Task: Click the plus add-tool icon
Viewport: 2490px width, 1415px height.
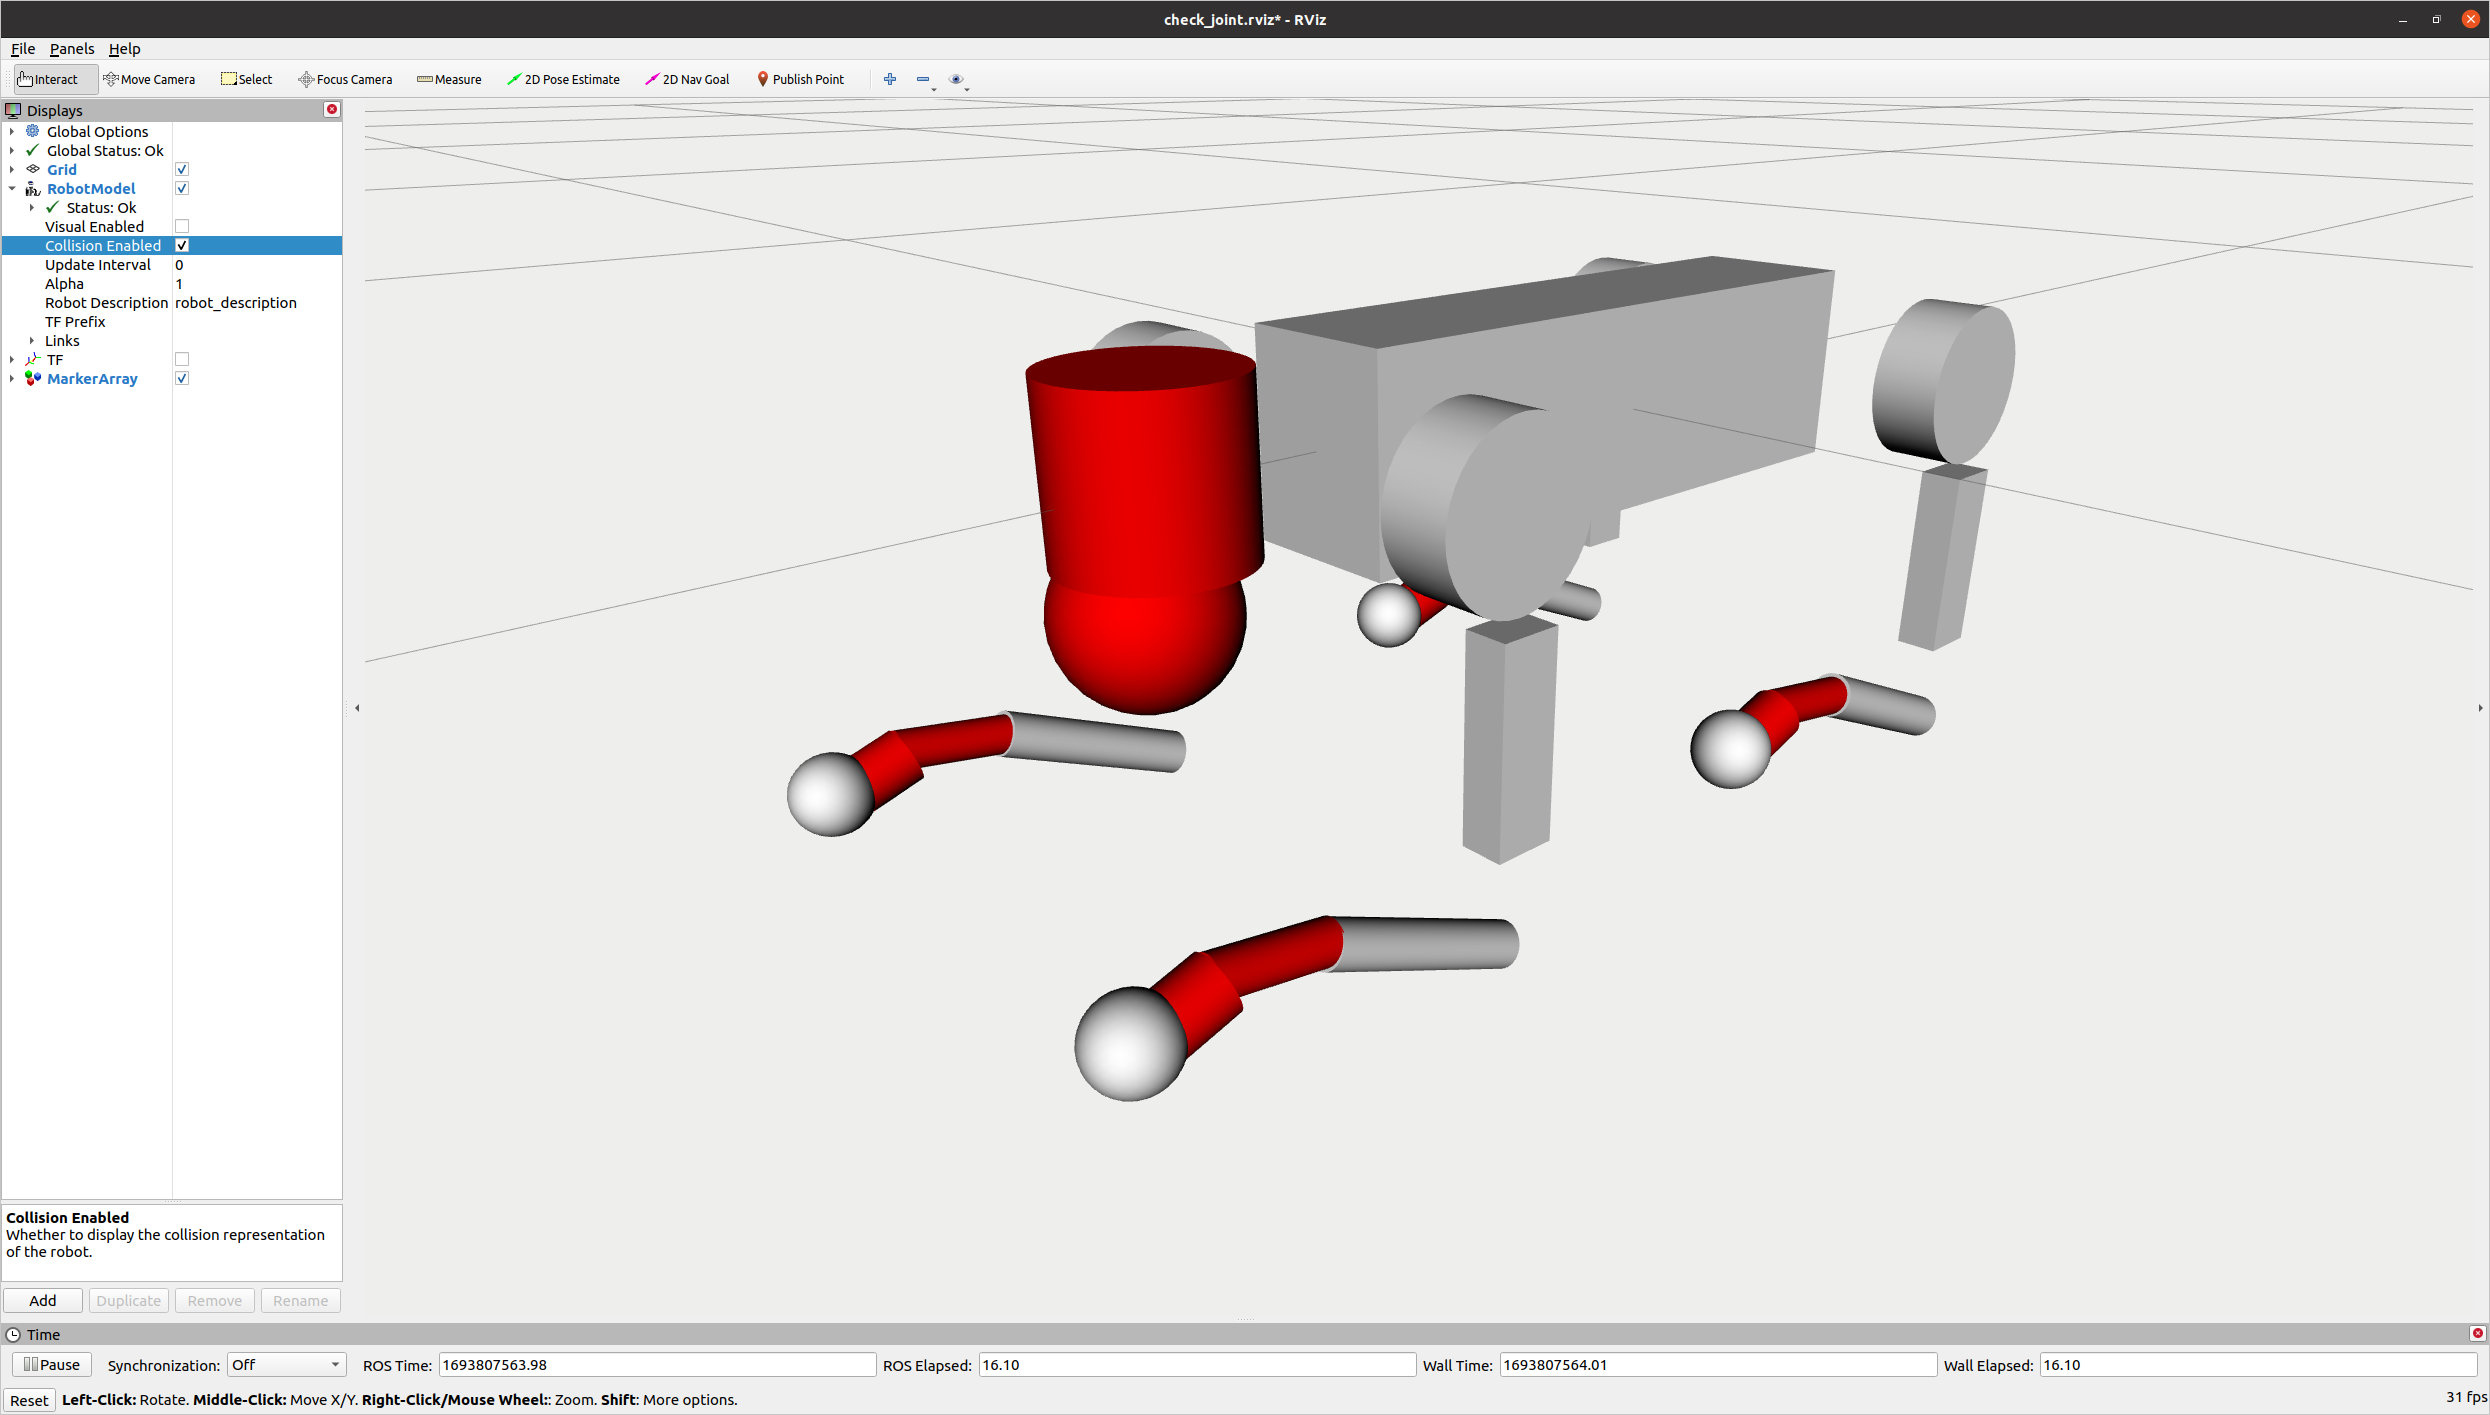Action: coord(889,79)
